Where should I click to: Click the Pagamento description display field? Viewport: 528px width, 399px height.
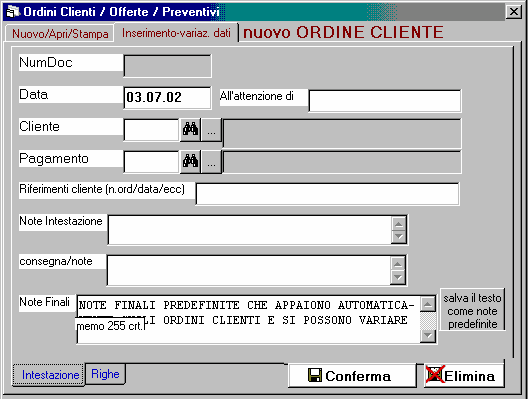coord(342,162)
